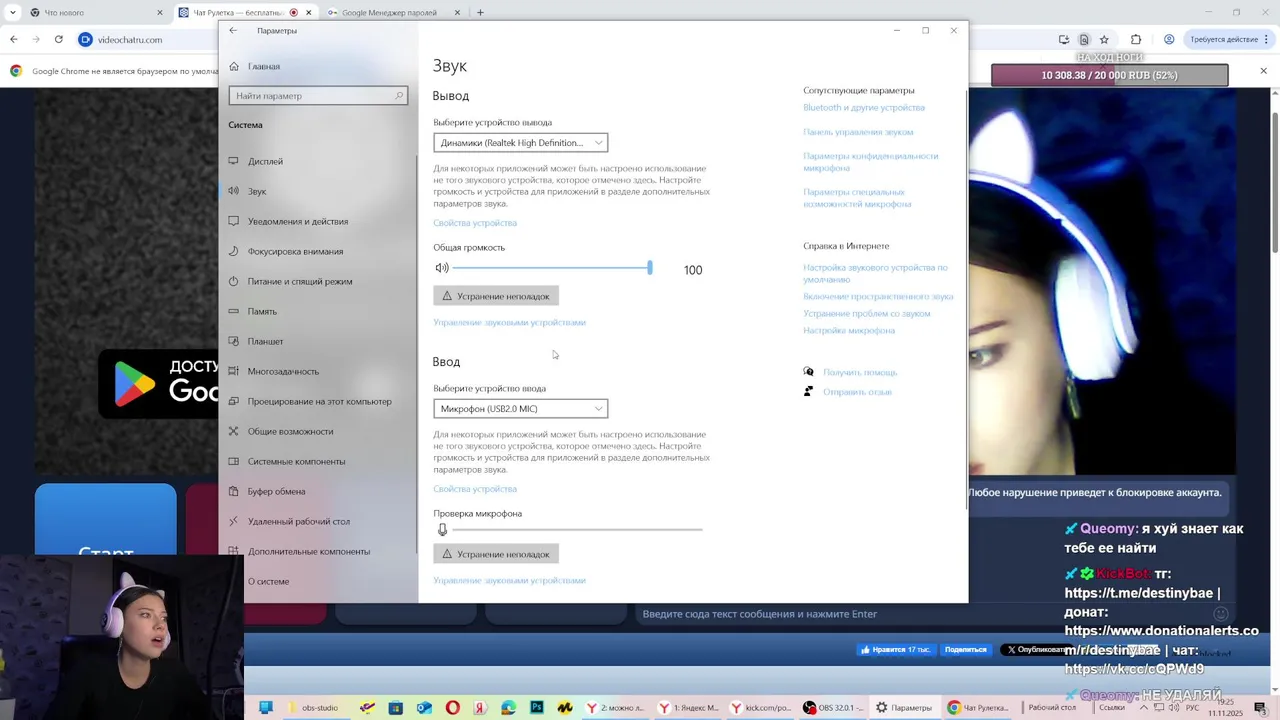This screenshot has width=1280, height=720.
Task: Open Настройка звукового устройства по умолчанию link
Action: 875,274
